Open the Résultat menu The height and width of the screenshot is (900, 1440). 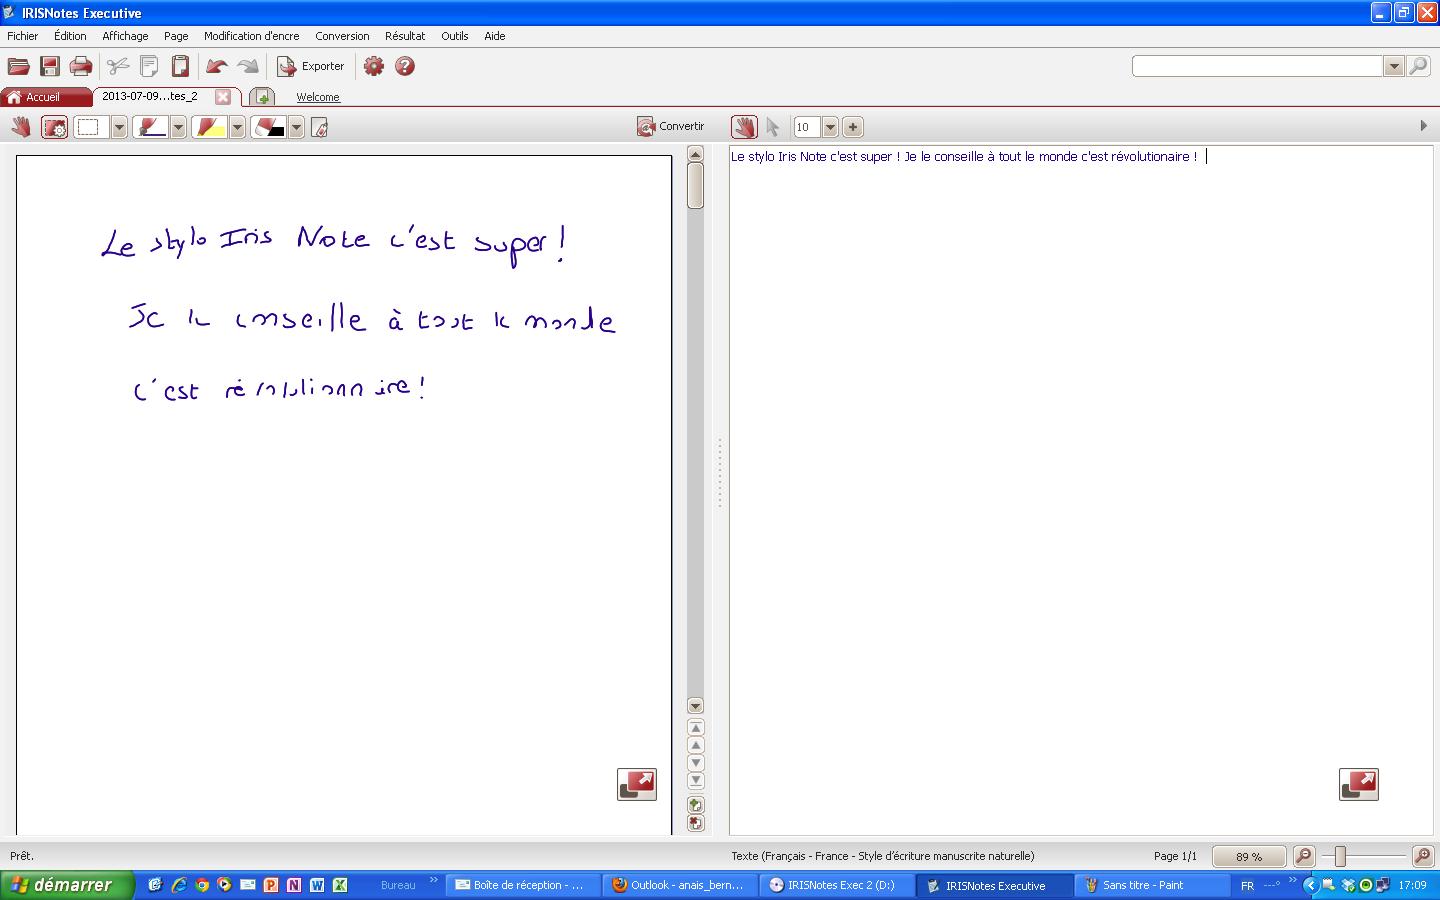(405, 36)
